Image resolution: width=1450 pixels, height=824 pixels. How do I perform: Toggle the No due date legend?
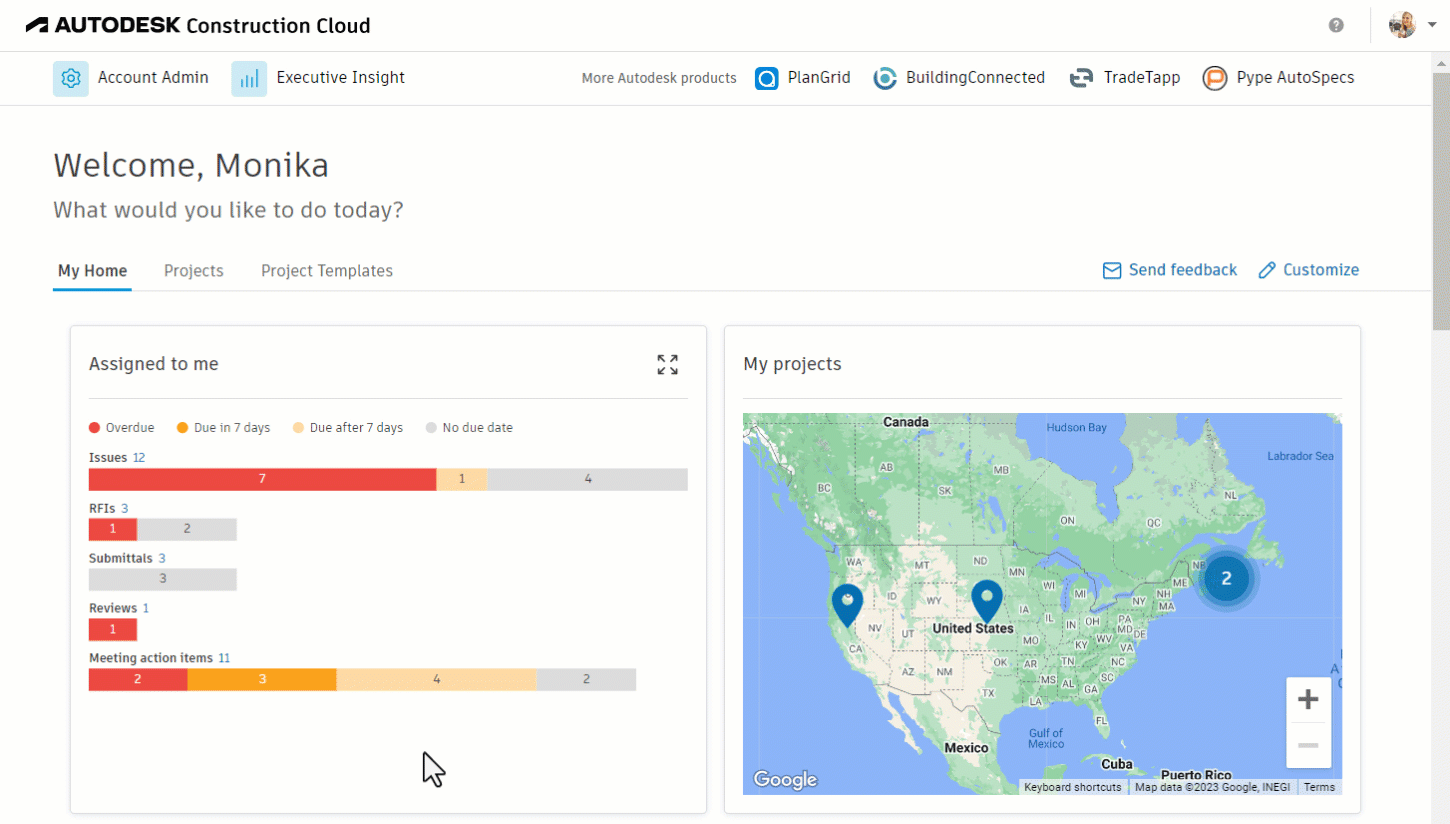tap(469, 428)
